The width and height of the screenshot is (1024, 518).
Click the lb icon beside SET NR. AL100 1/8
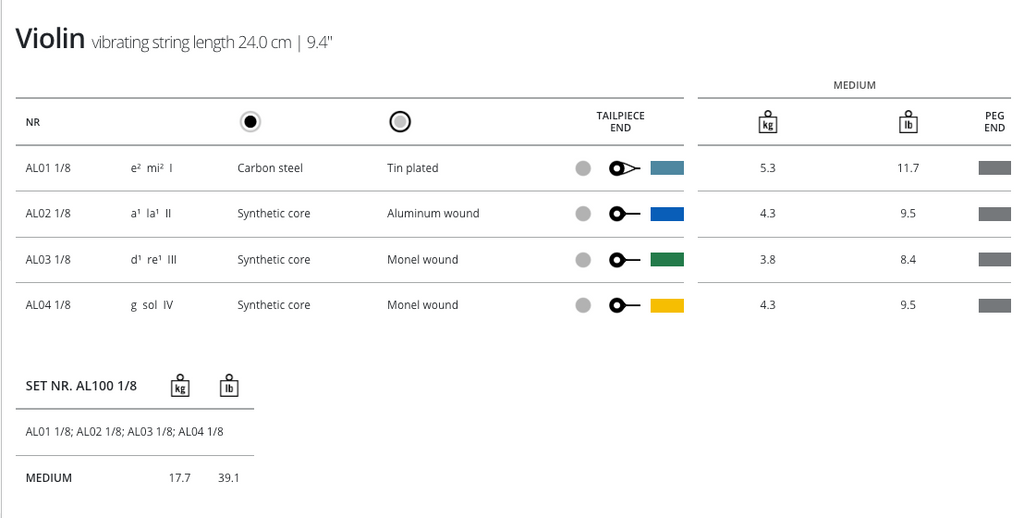[229, 385]
